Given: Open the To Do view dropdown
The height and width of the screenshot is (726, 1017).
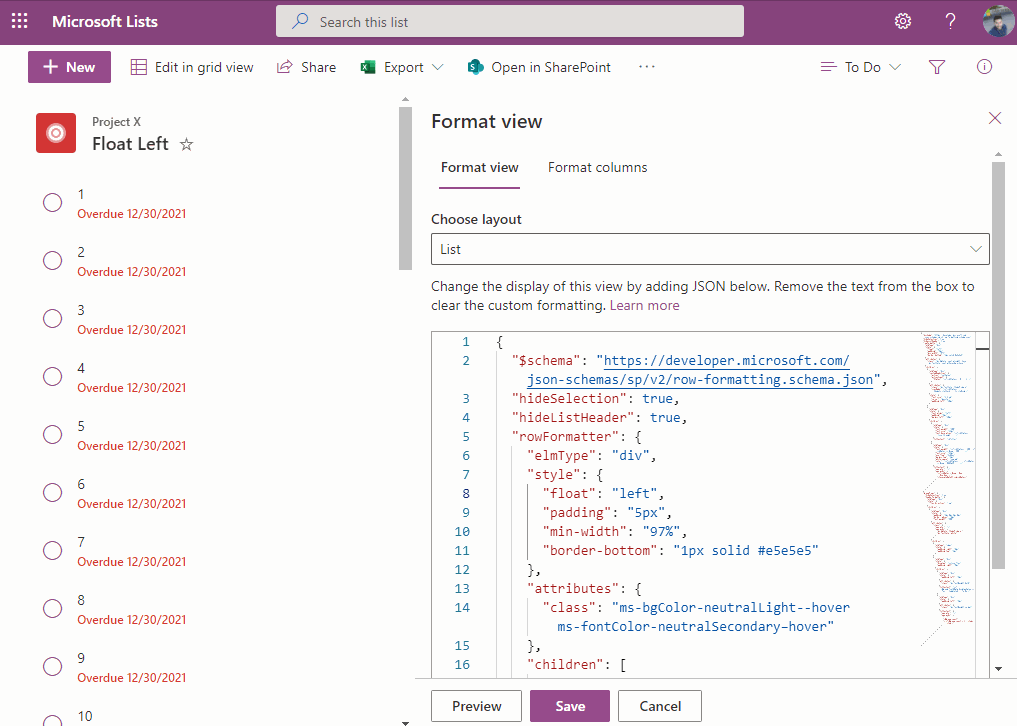Looking at the screenshot, I should 860,67.
